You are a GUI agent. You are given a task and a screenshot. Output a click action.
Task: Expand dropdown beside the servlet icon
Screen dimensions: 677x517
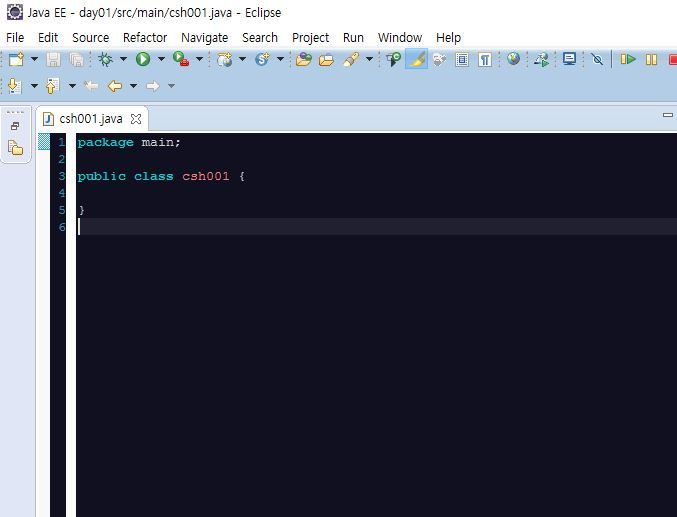coord(280,59)
